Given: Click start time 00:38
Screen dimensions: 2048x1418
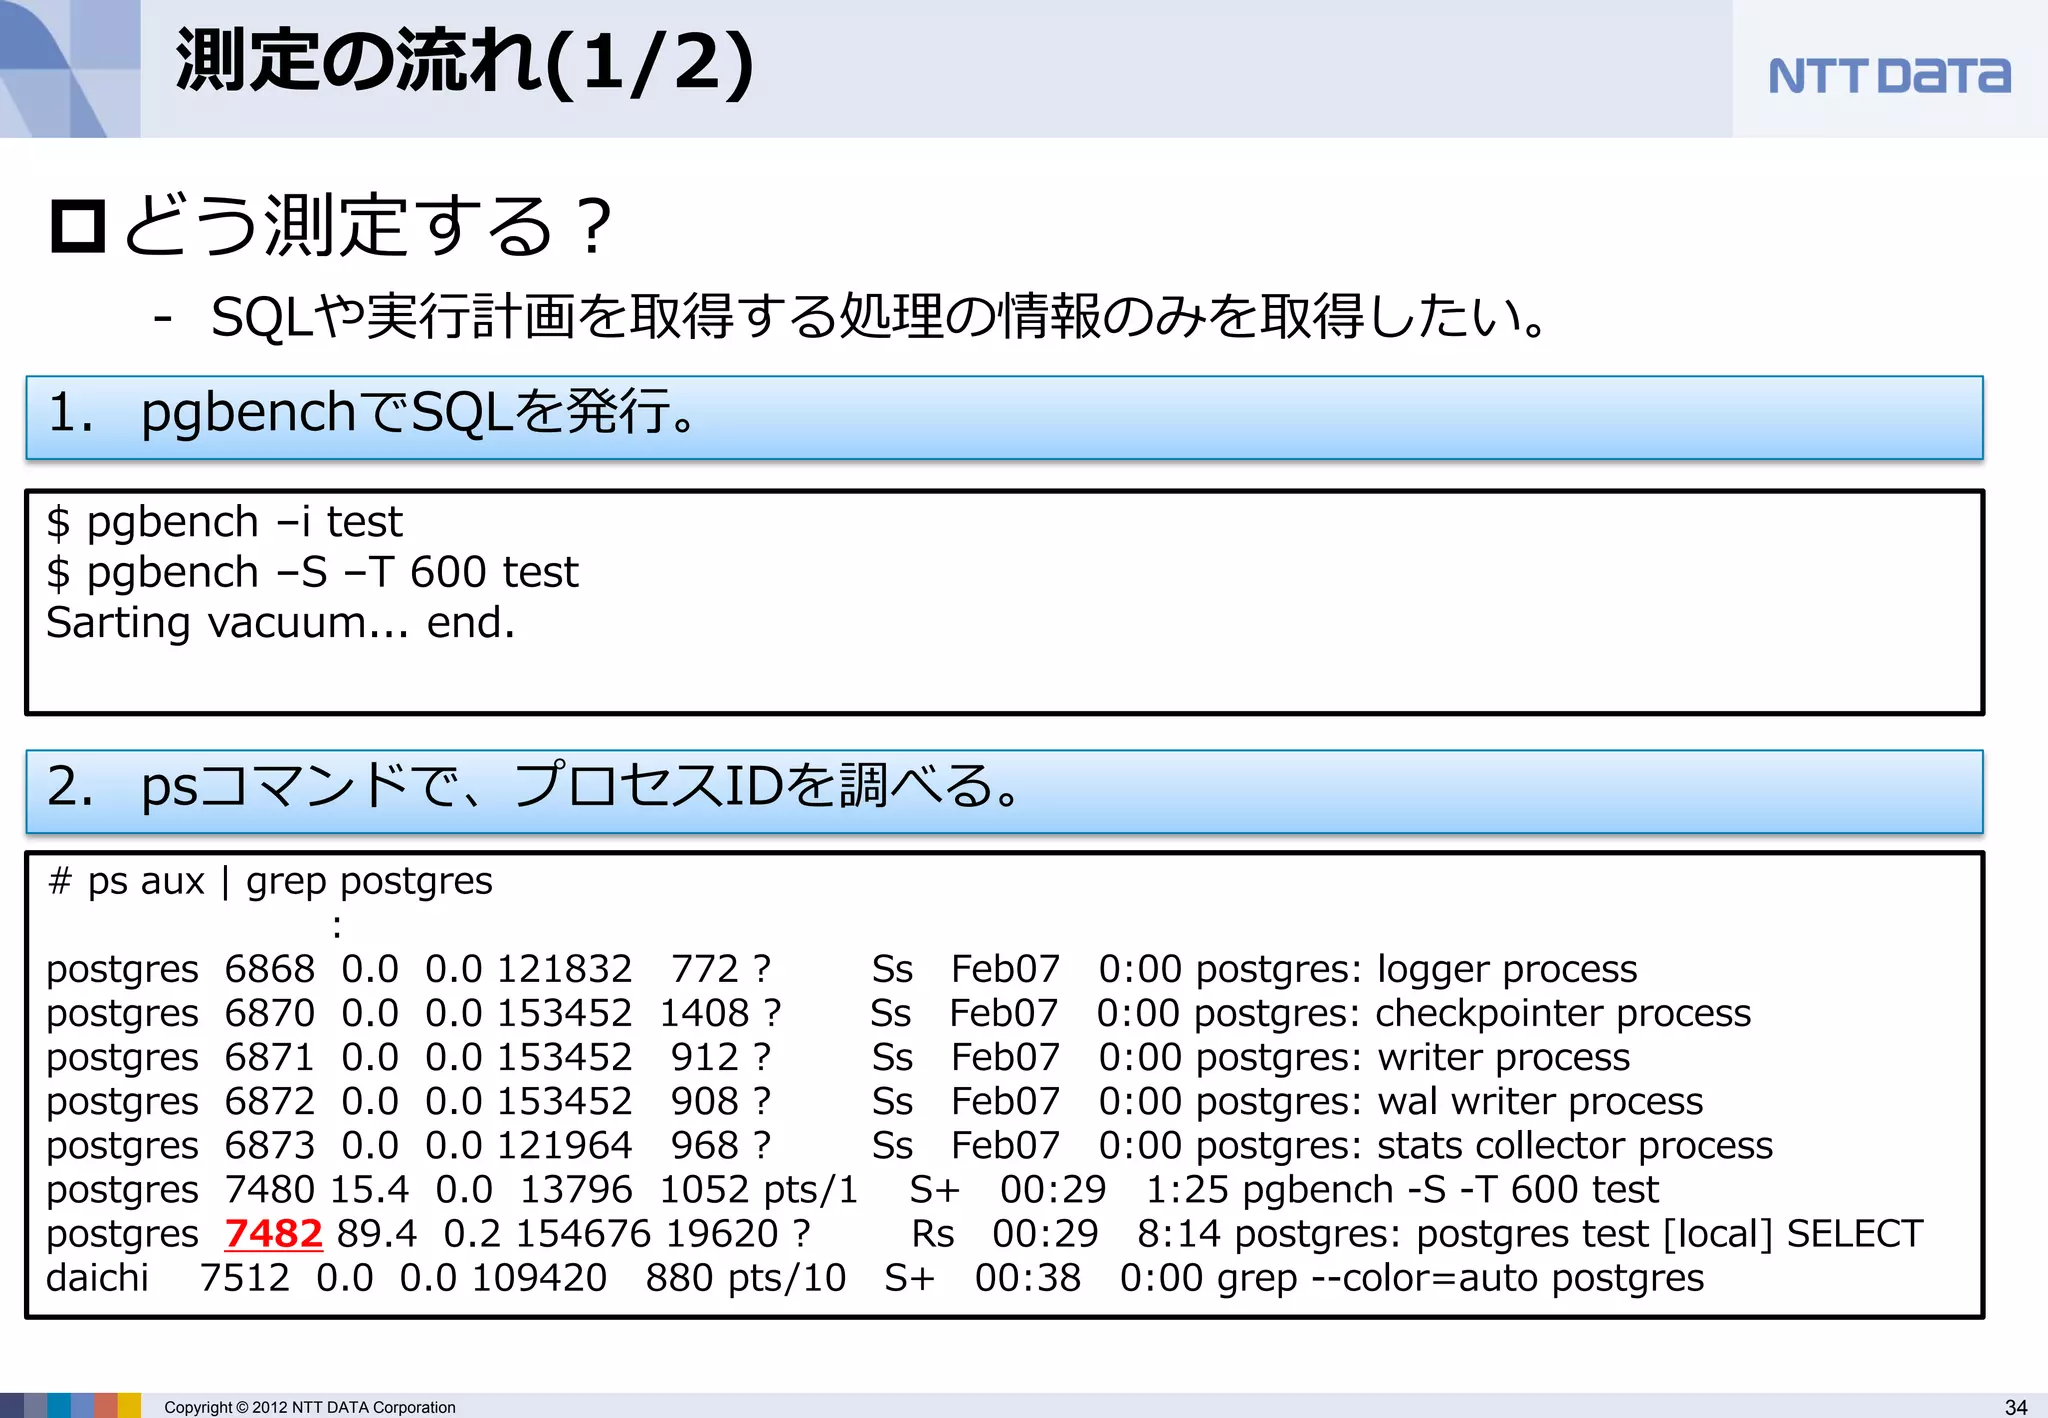Looking at the screenshot, I should tap(1028, 1277).
